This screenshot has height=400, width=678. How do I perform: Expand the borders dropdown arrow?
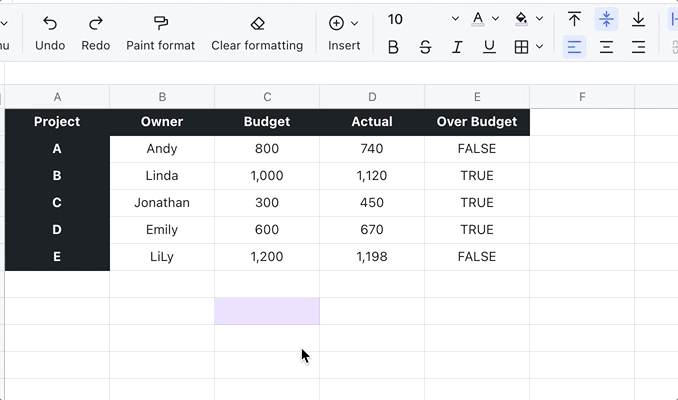(540, 47)
